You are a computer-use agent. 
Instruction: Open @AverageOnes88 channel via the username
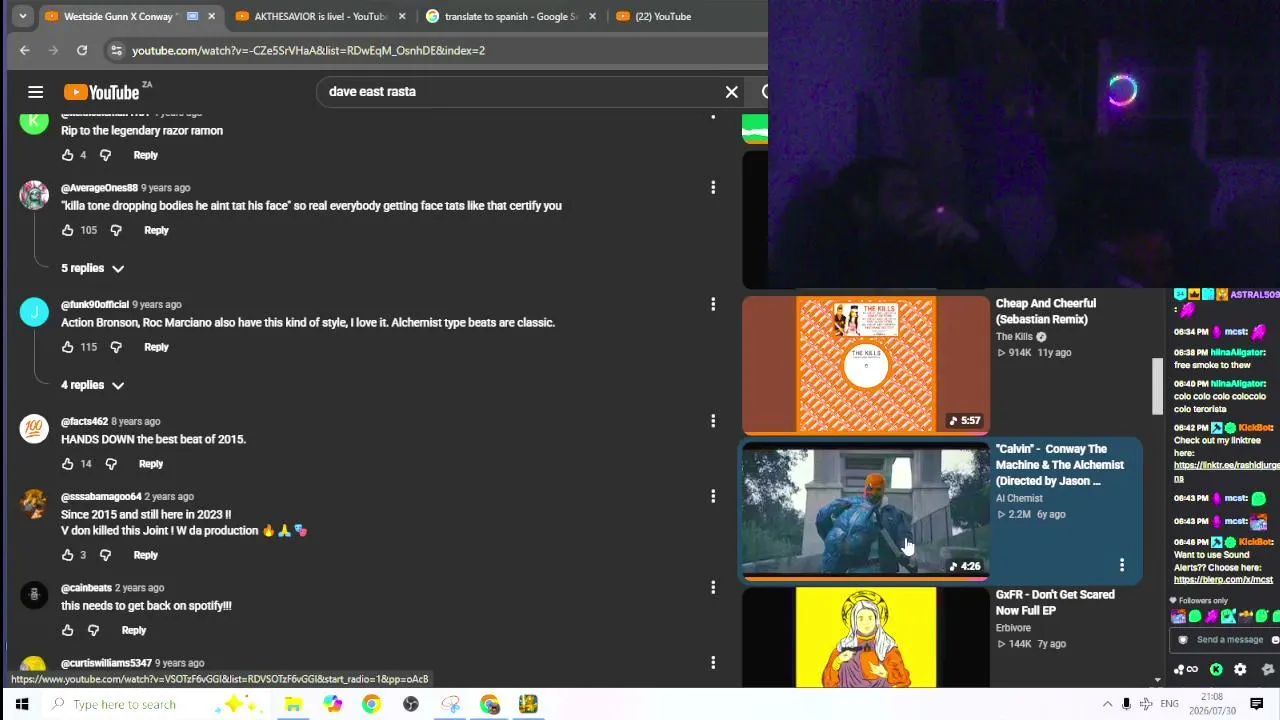coord(99,188)
